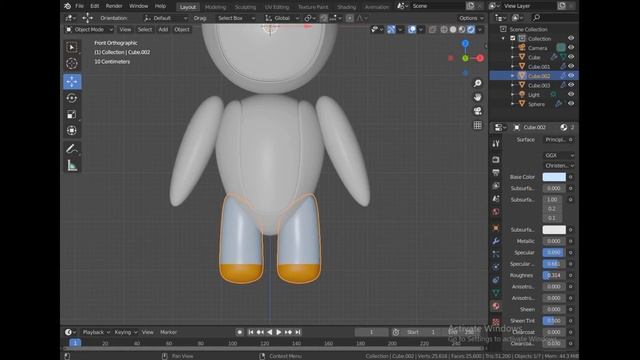Select the Measure tool
640x360 pixels.
(x=72, y=166)
